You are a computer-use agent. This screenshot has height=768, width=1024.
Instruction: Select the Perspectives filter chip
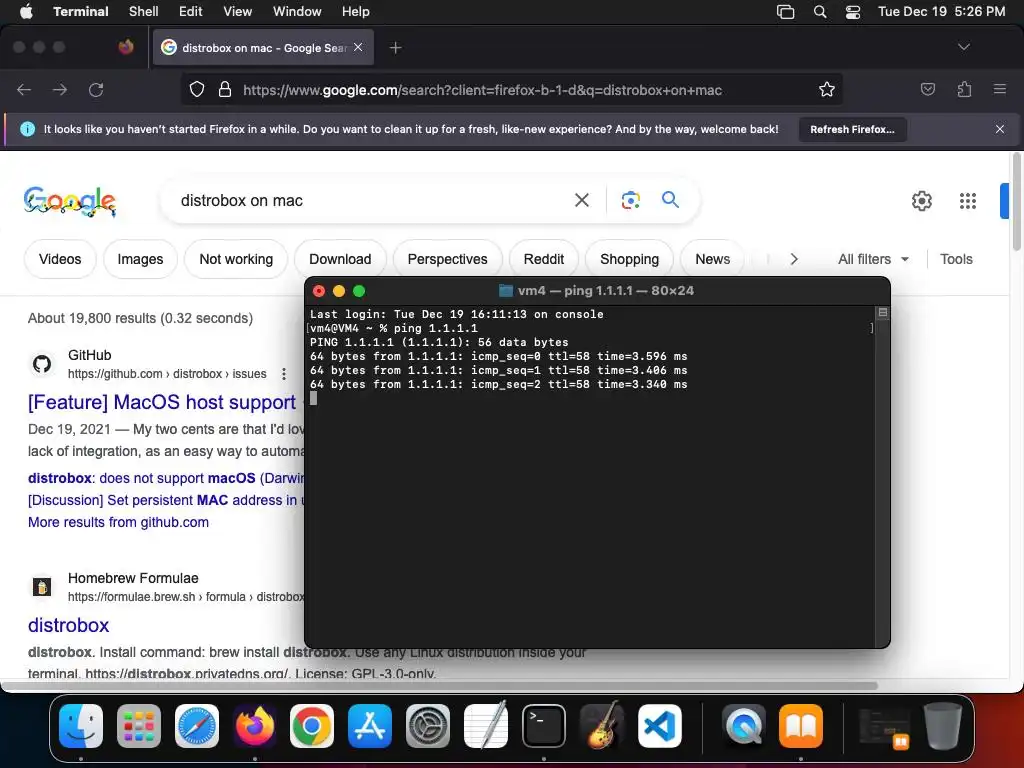pos(447,259)
